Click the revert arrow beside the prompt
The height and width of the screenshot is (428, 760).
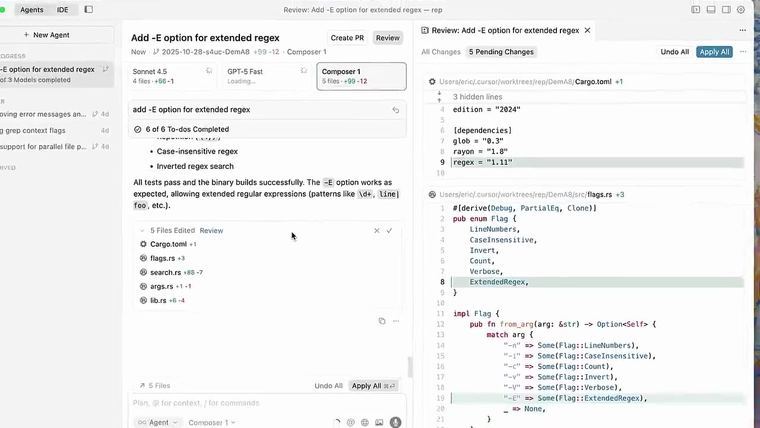pos(396,110)
